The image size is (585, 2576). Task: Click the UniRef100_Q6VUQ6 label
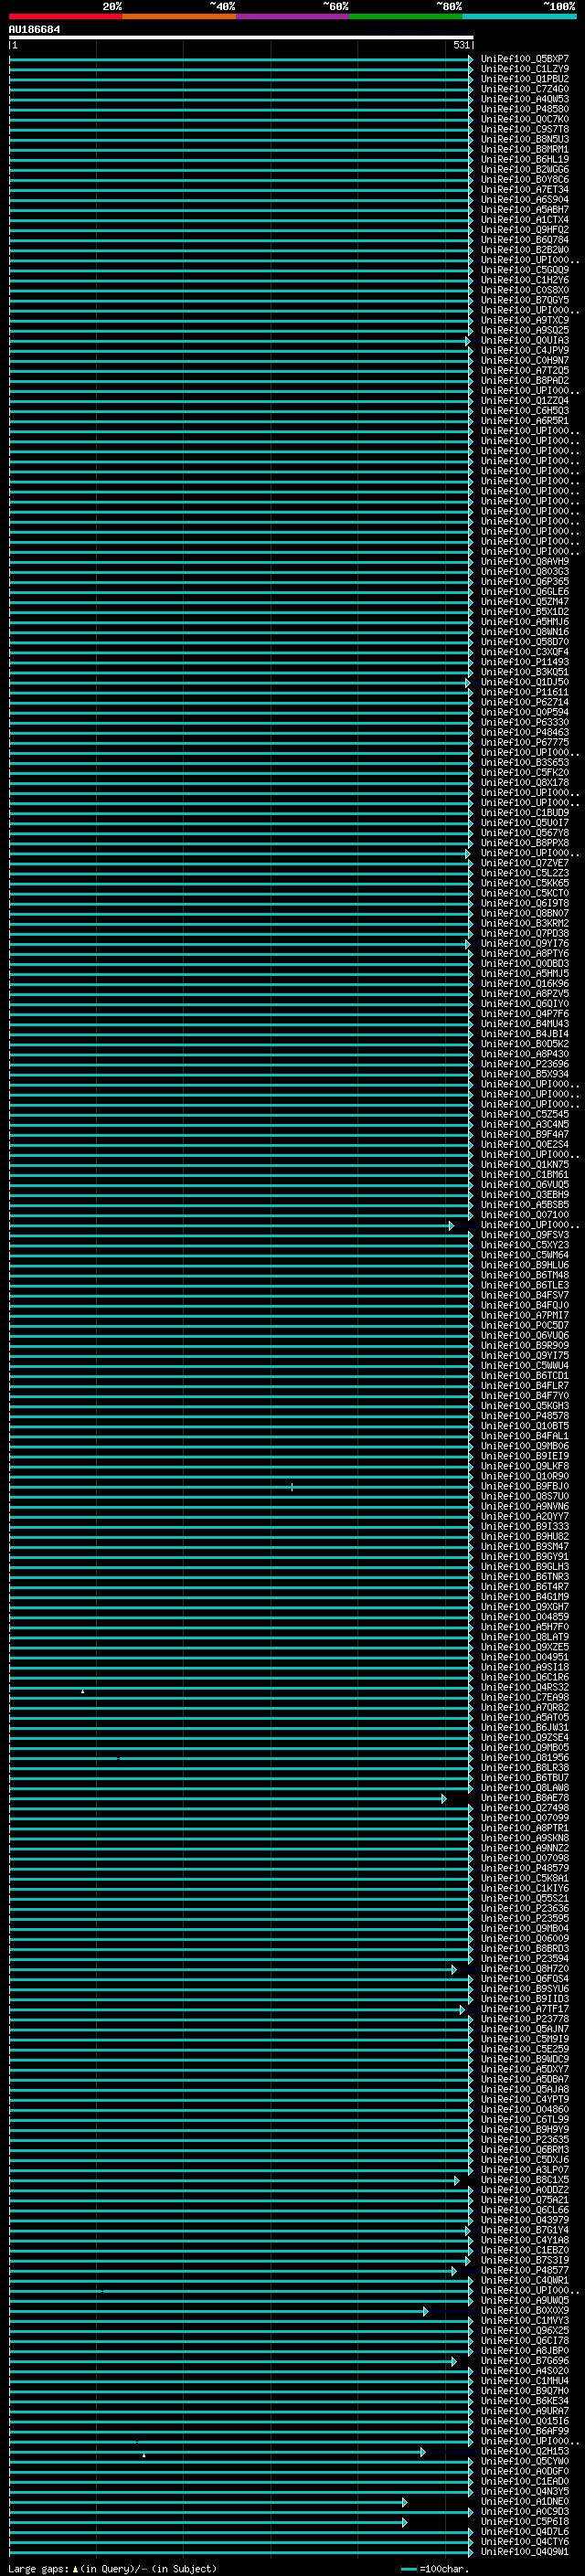[525, 1335]
